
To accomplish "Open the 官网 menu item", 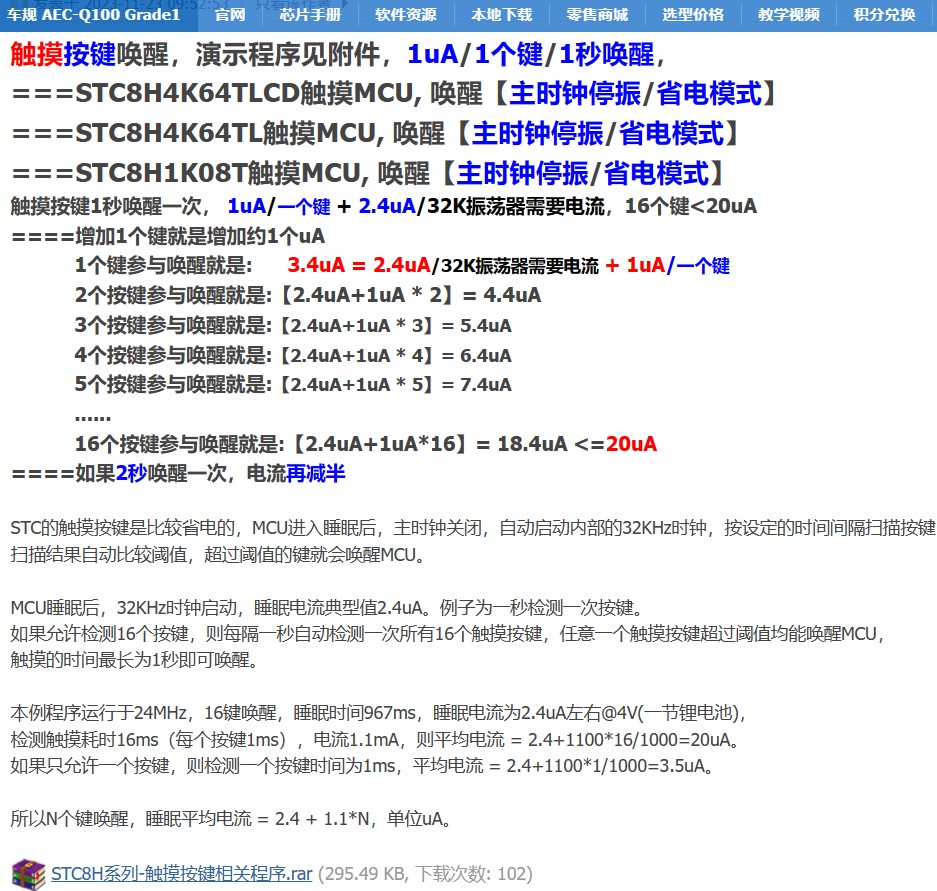I will tap(230, 14).
